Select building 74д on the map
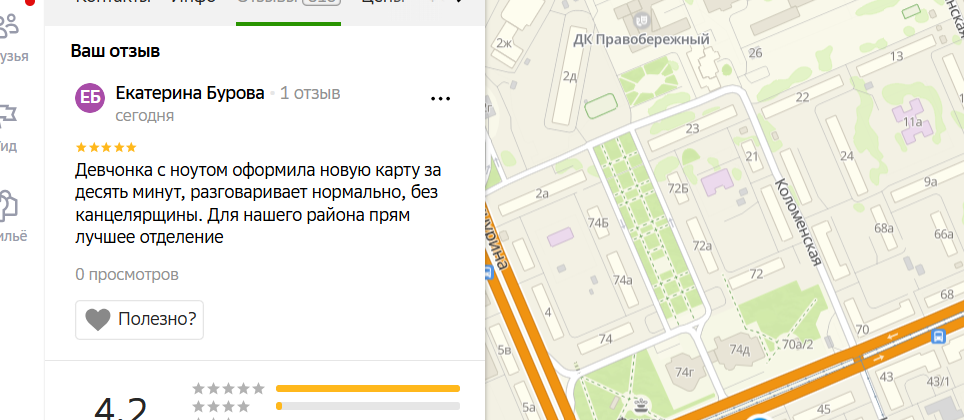The width and height of the screenshot is (964, 420). click(x=740, y=351)
